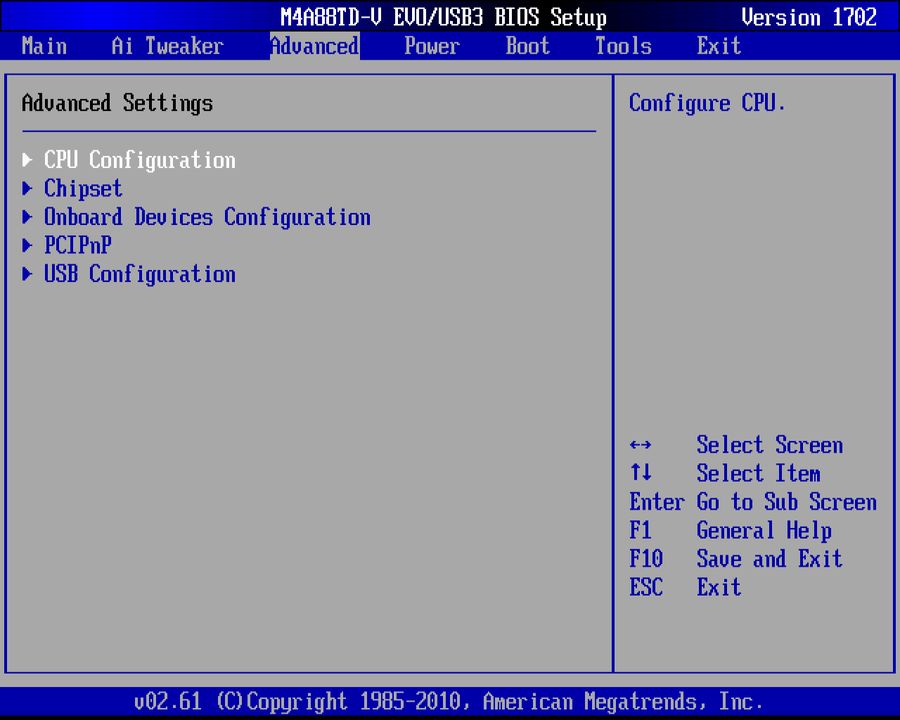Switch to the Main tab
Screen dimensions: 900x720
coord(44,46)
